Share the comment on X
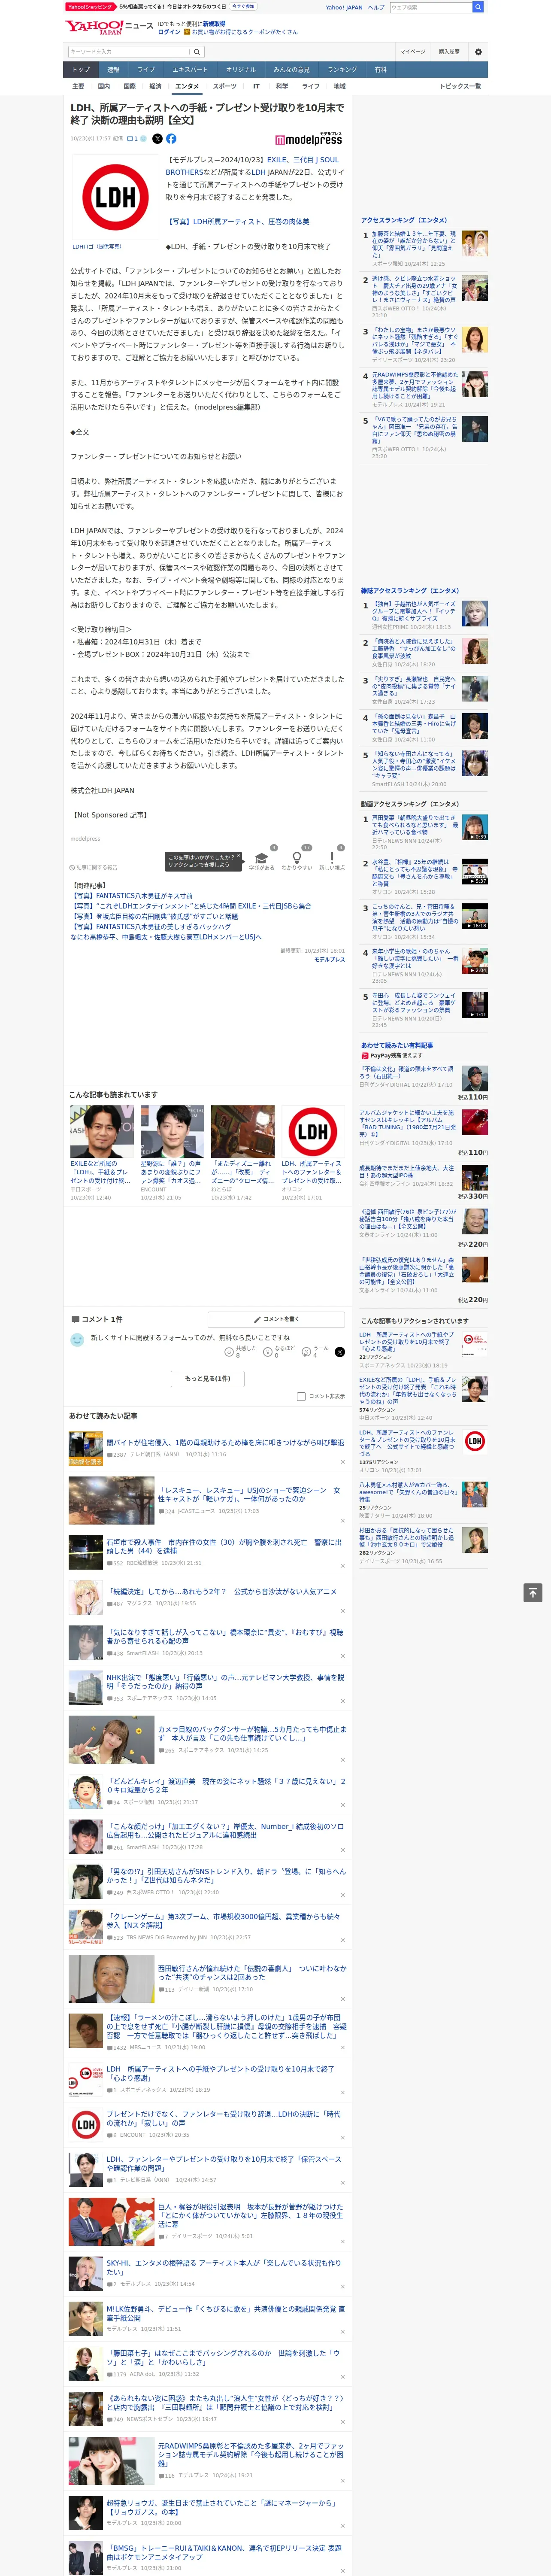Screen dimensions: 551x2576 pos(340,1351)
